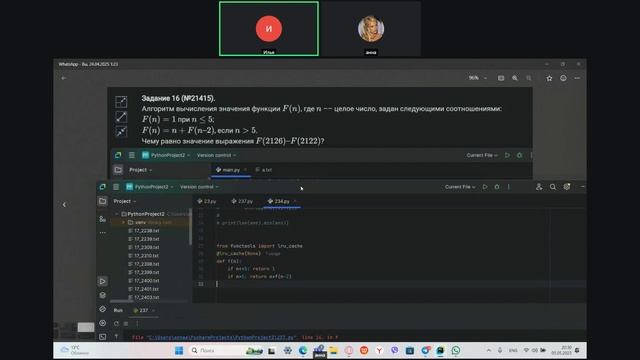Open the viewer zoom percentage dropdown
640x360 pixels.
point(477,78)
